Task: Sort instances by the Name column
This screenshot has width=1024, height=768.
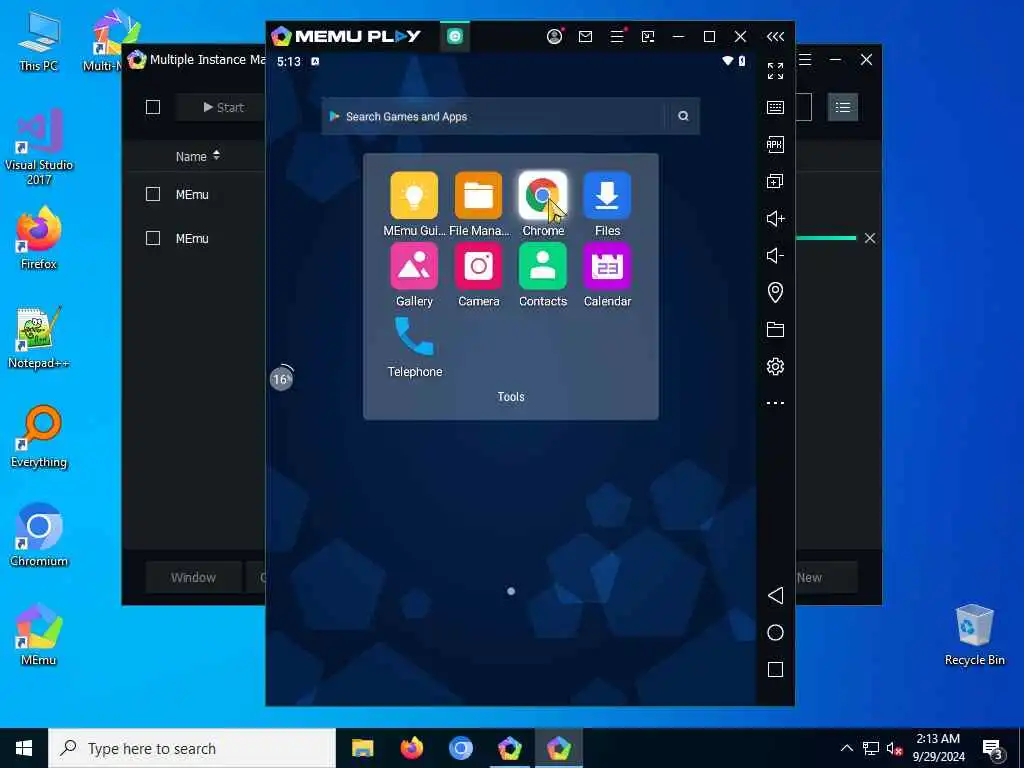Action: (x=197, y=156)
